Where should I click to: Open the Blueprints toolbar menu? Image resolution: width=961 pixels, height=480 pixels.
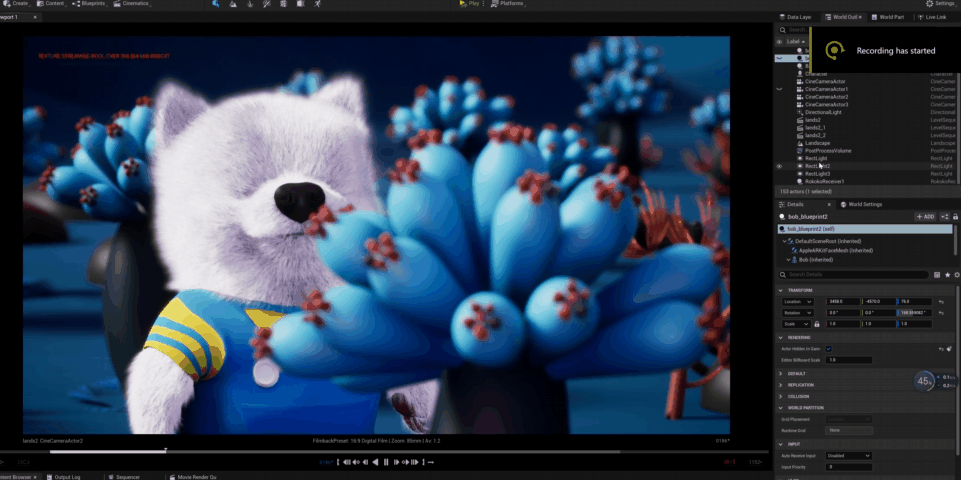(x=90, y=4)
